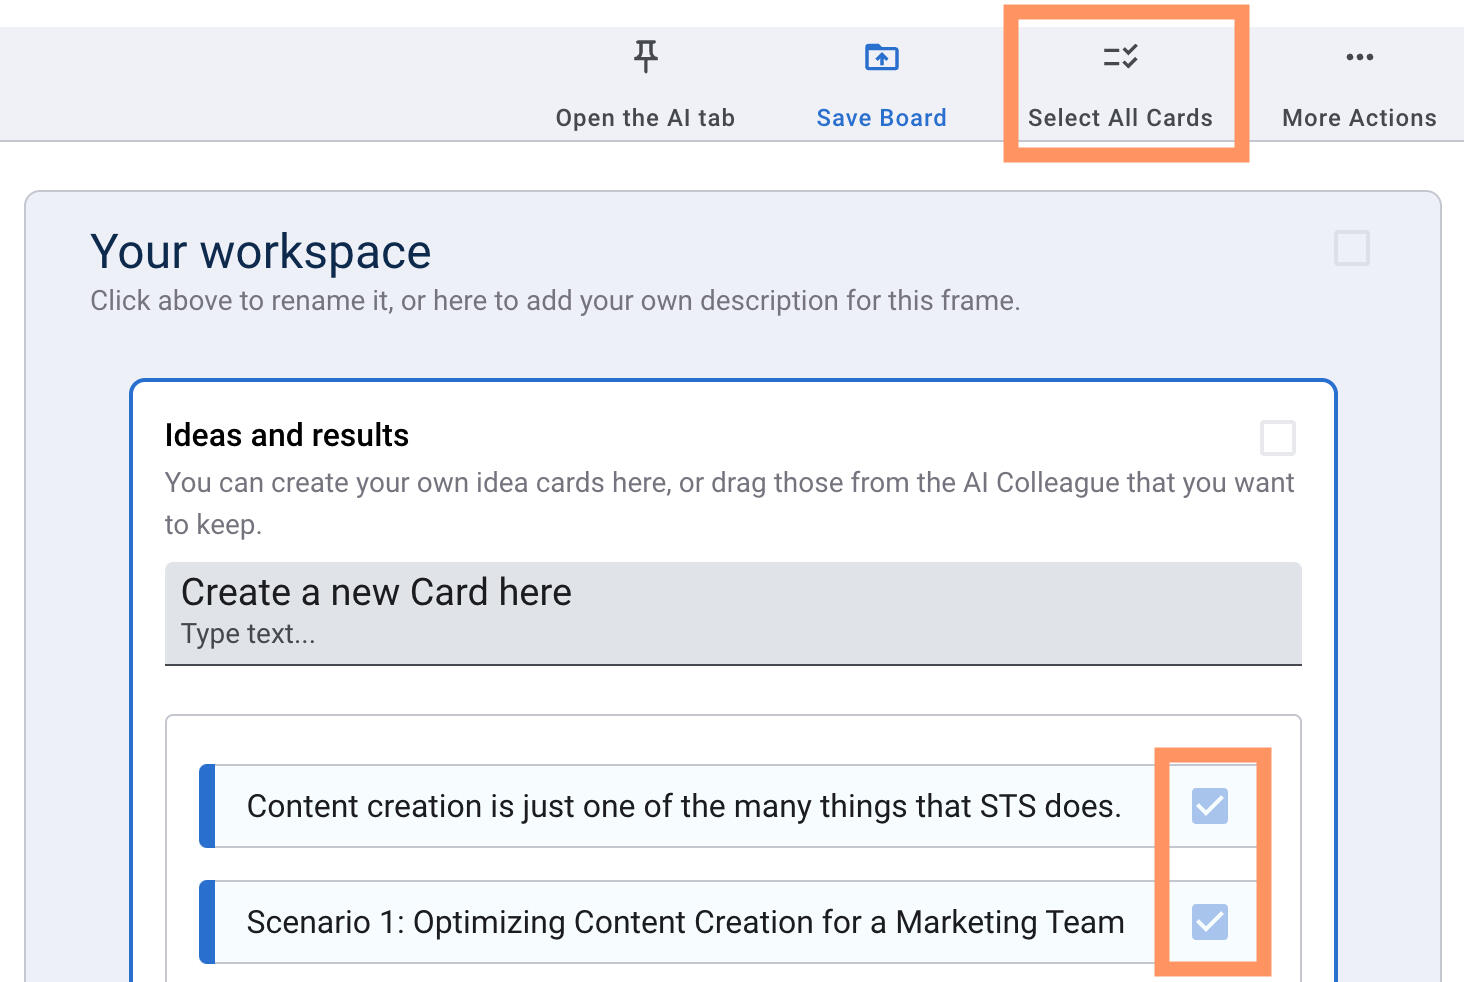Click the 'Select All Cards' label
Viewport: 1464px width, 982px height.
[1120, 118]
